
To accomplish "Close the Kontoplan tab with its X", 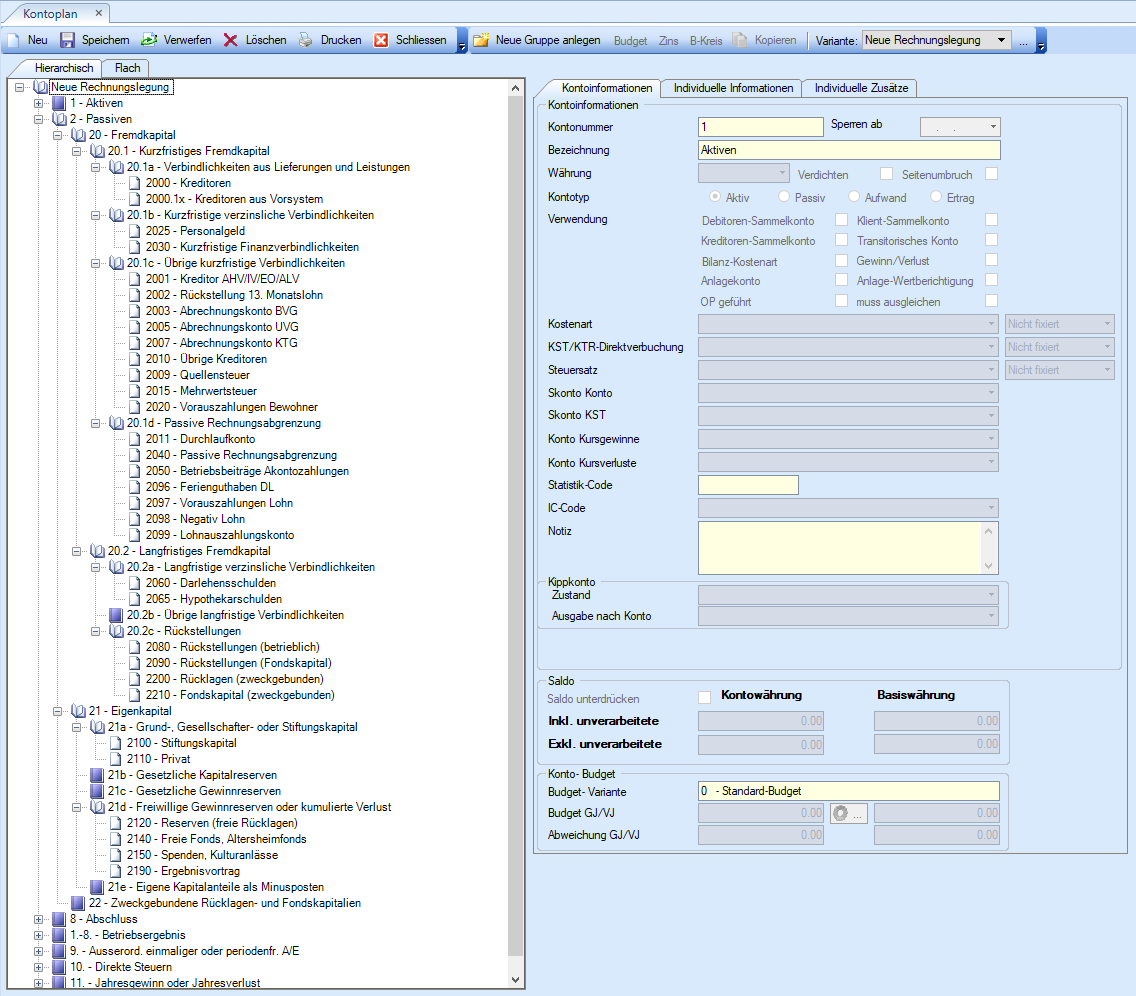I will point(99,13).
